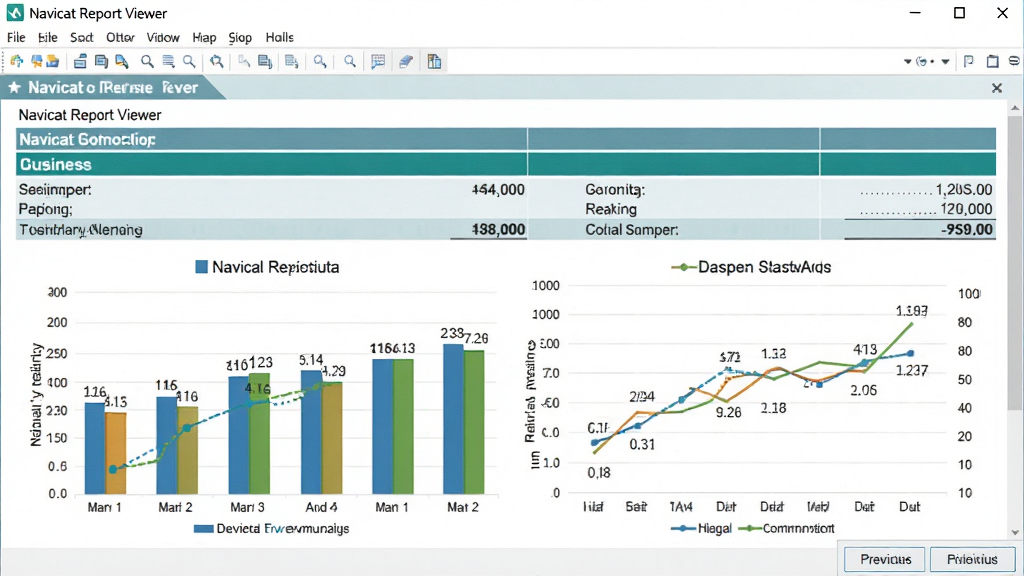1024x576 pixels.
Task: Click the Gusiness section header
Action: point(506,164)
